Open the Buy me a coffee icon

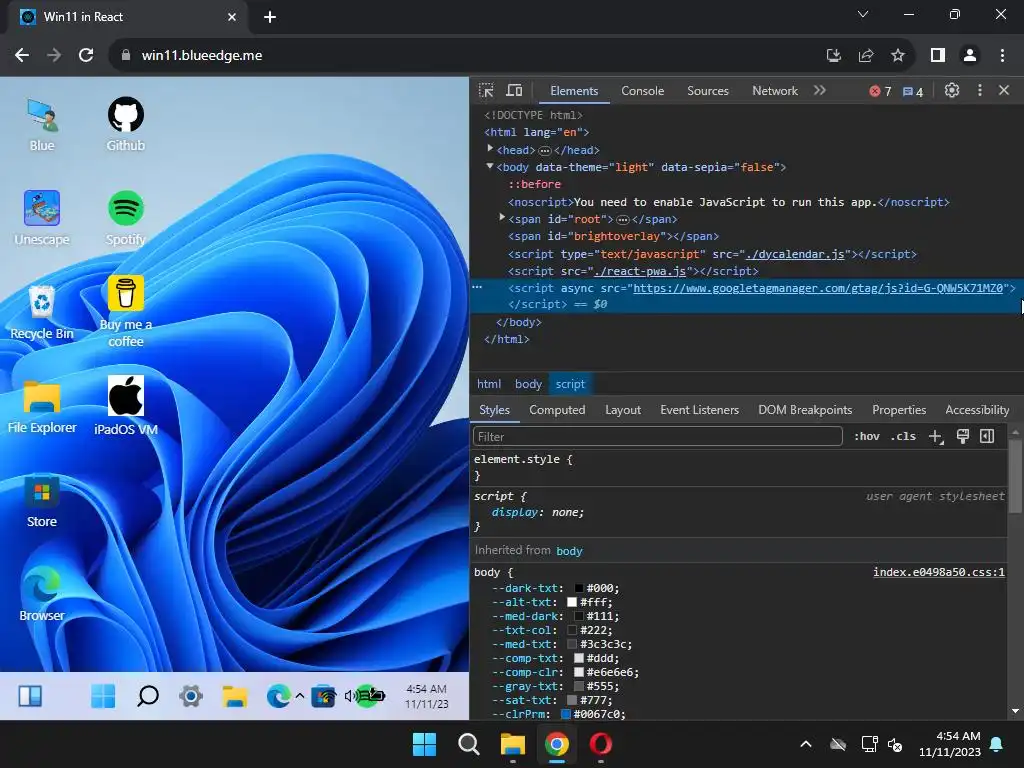tap(125, 312)
